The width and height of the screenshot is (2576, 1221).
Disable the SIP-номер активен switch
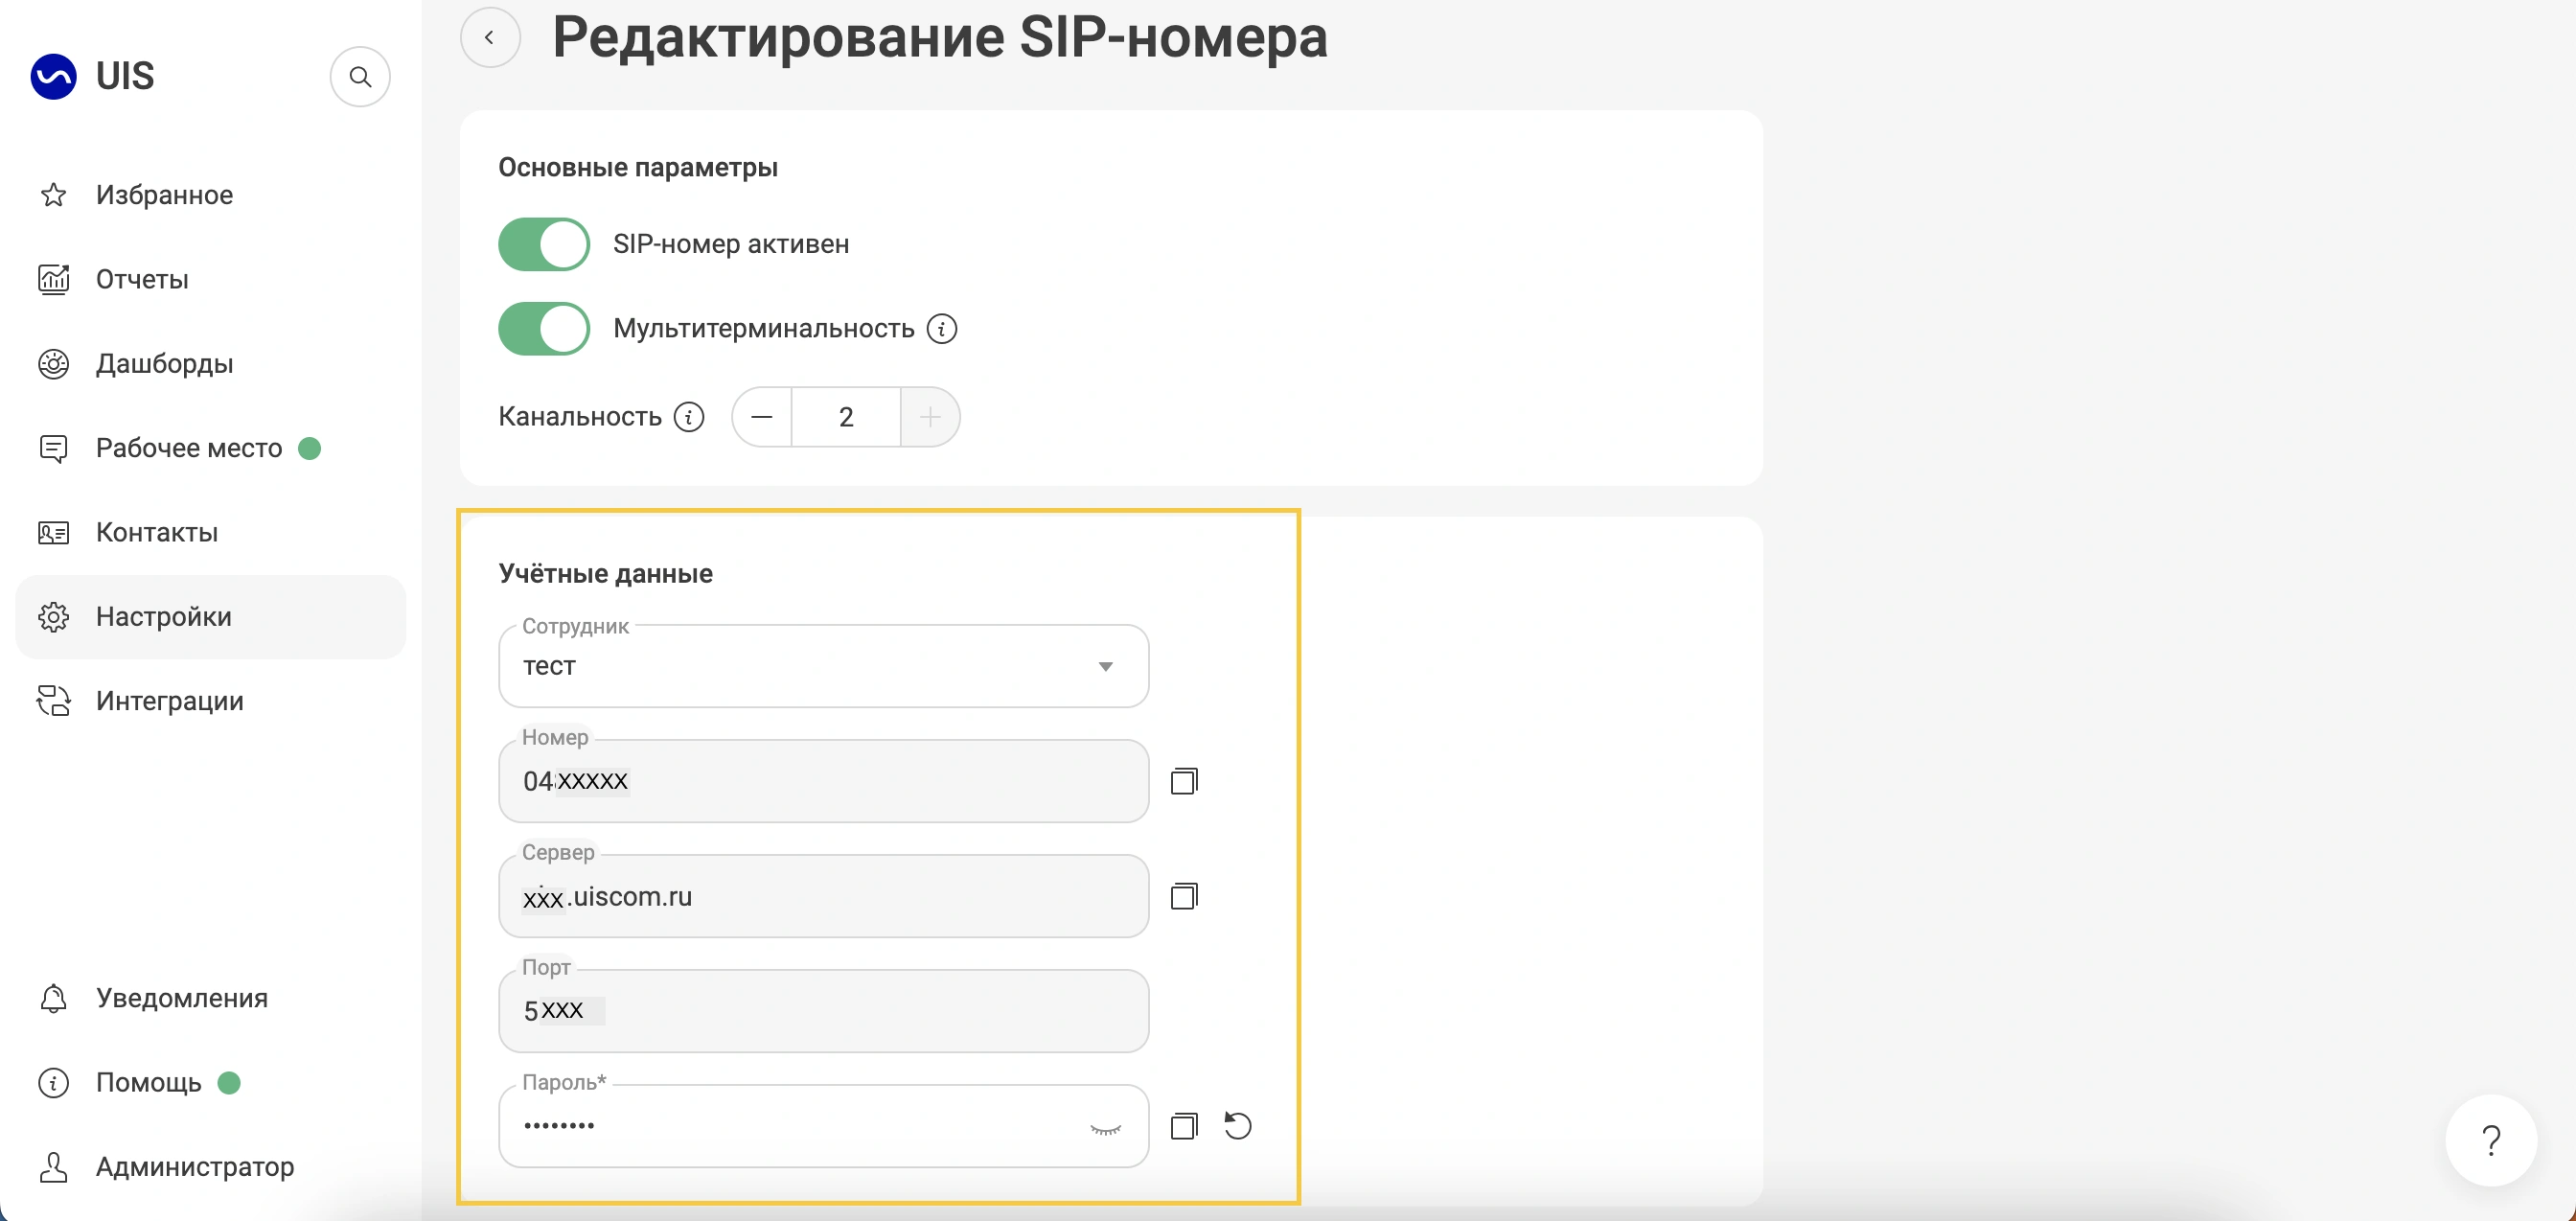click(544, 245)
